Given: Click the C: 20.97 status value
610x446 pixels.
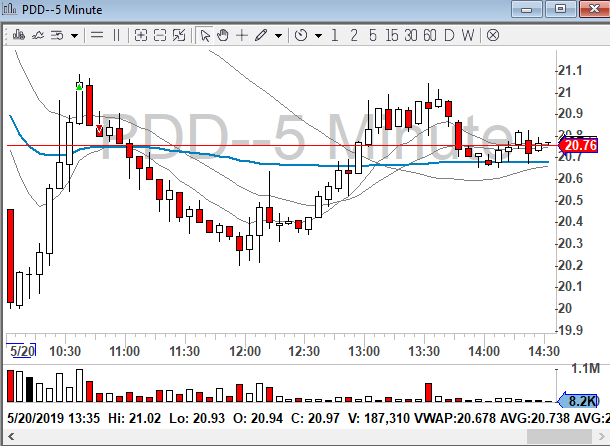Looking at the screenshot, I should pos(316,418).
